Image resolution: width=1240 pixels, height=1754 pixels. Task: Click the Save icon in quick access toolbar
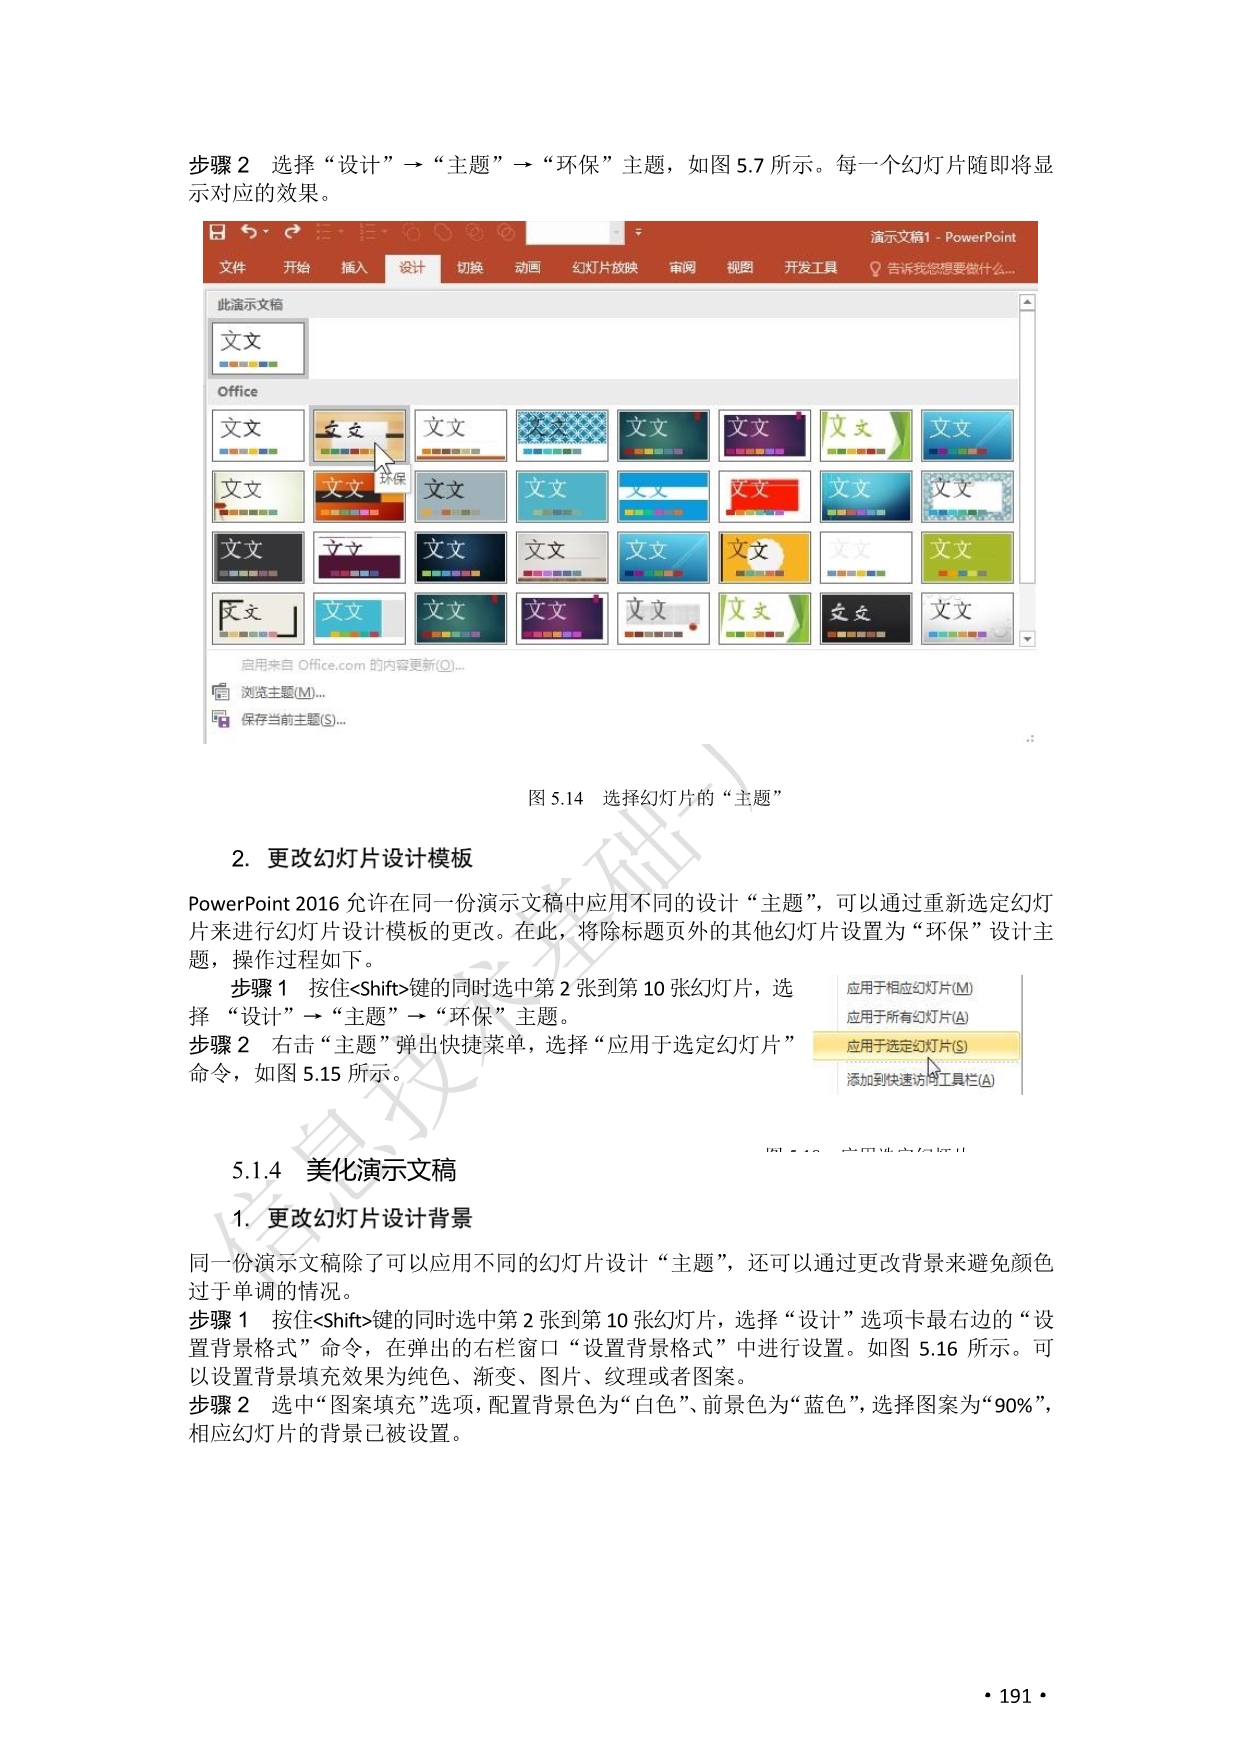click(217, 232)
